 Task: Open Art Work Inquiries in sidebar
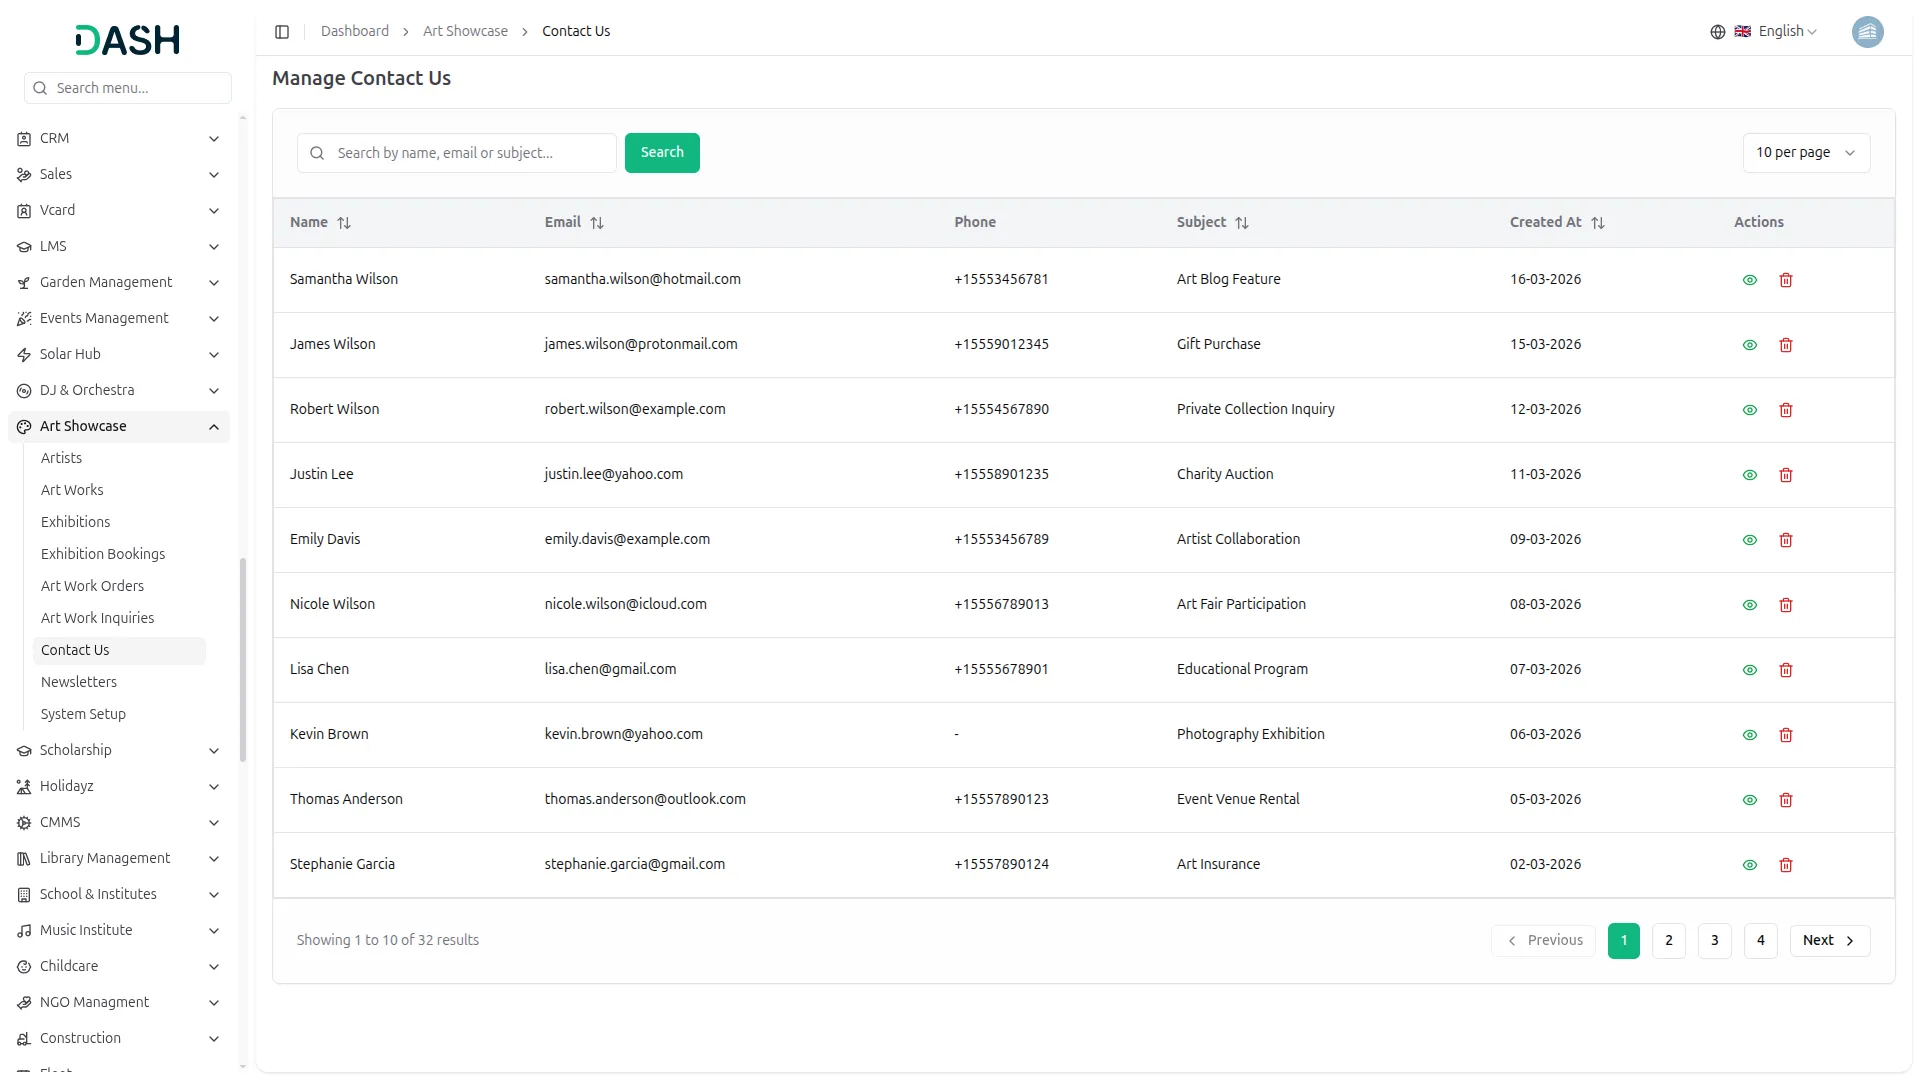tap(97, 618)
